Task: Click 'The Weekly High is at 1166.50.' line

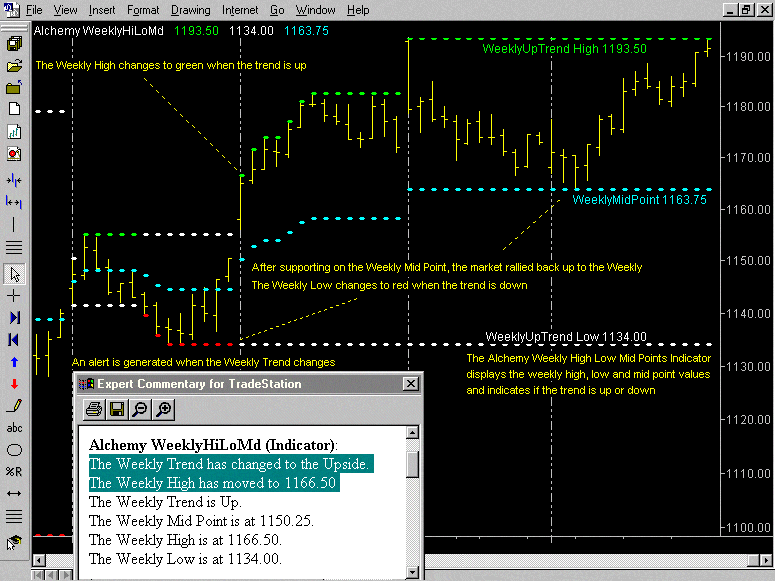Action: [185, 540]
